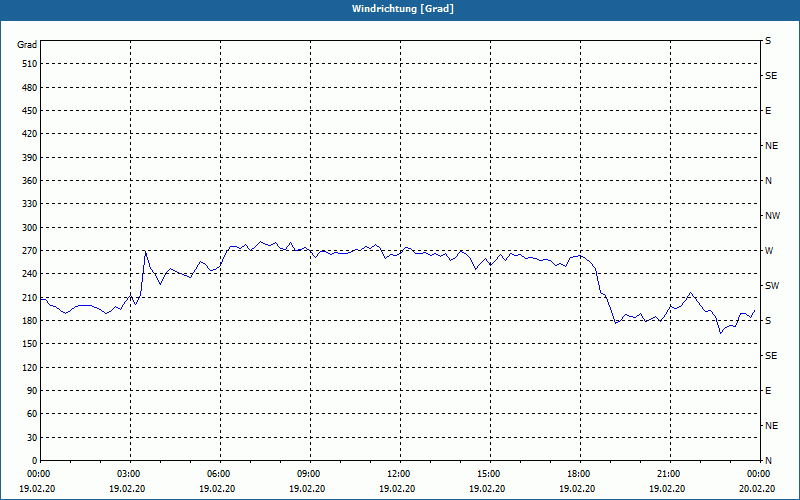Click the 60 y-axis tick label
The image size is (800, 500).
coord(32,414)
